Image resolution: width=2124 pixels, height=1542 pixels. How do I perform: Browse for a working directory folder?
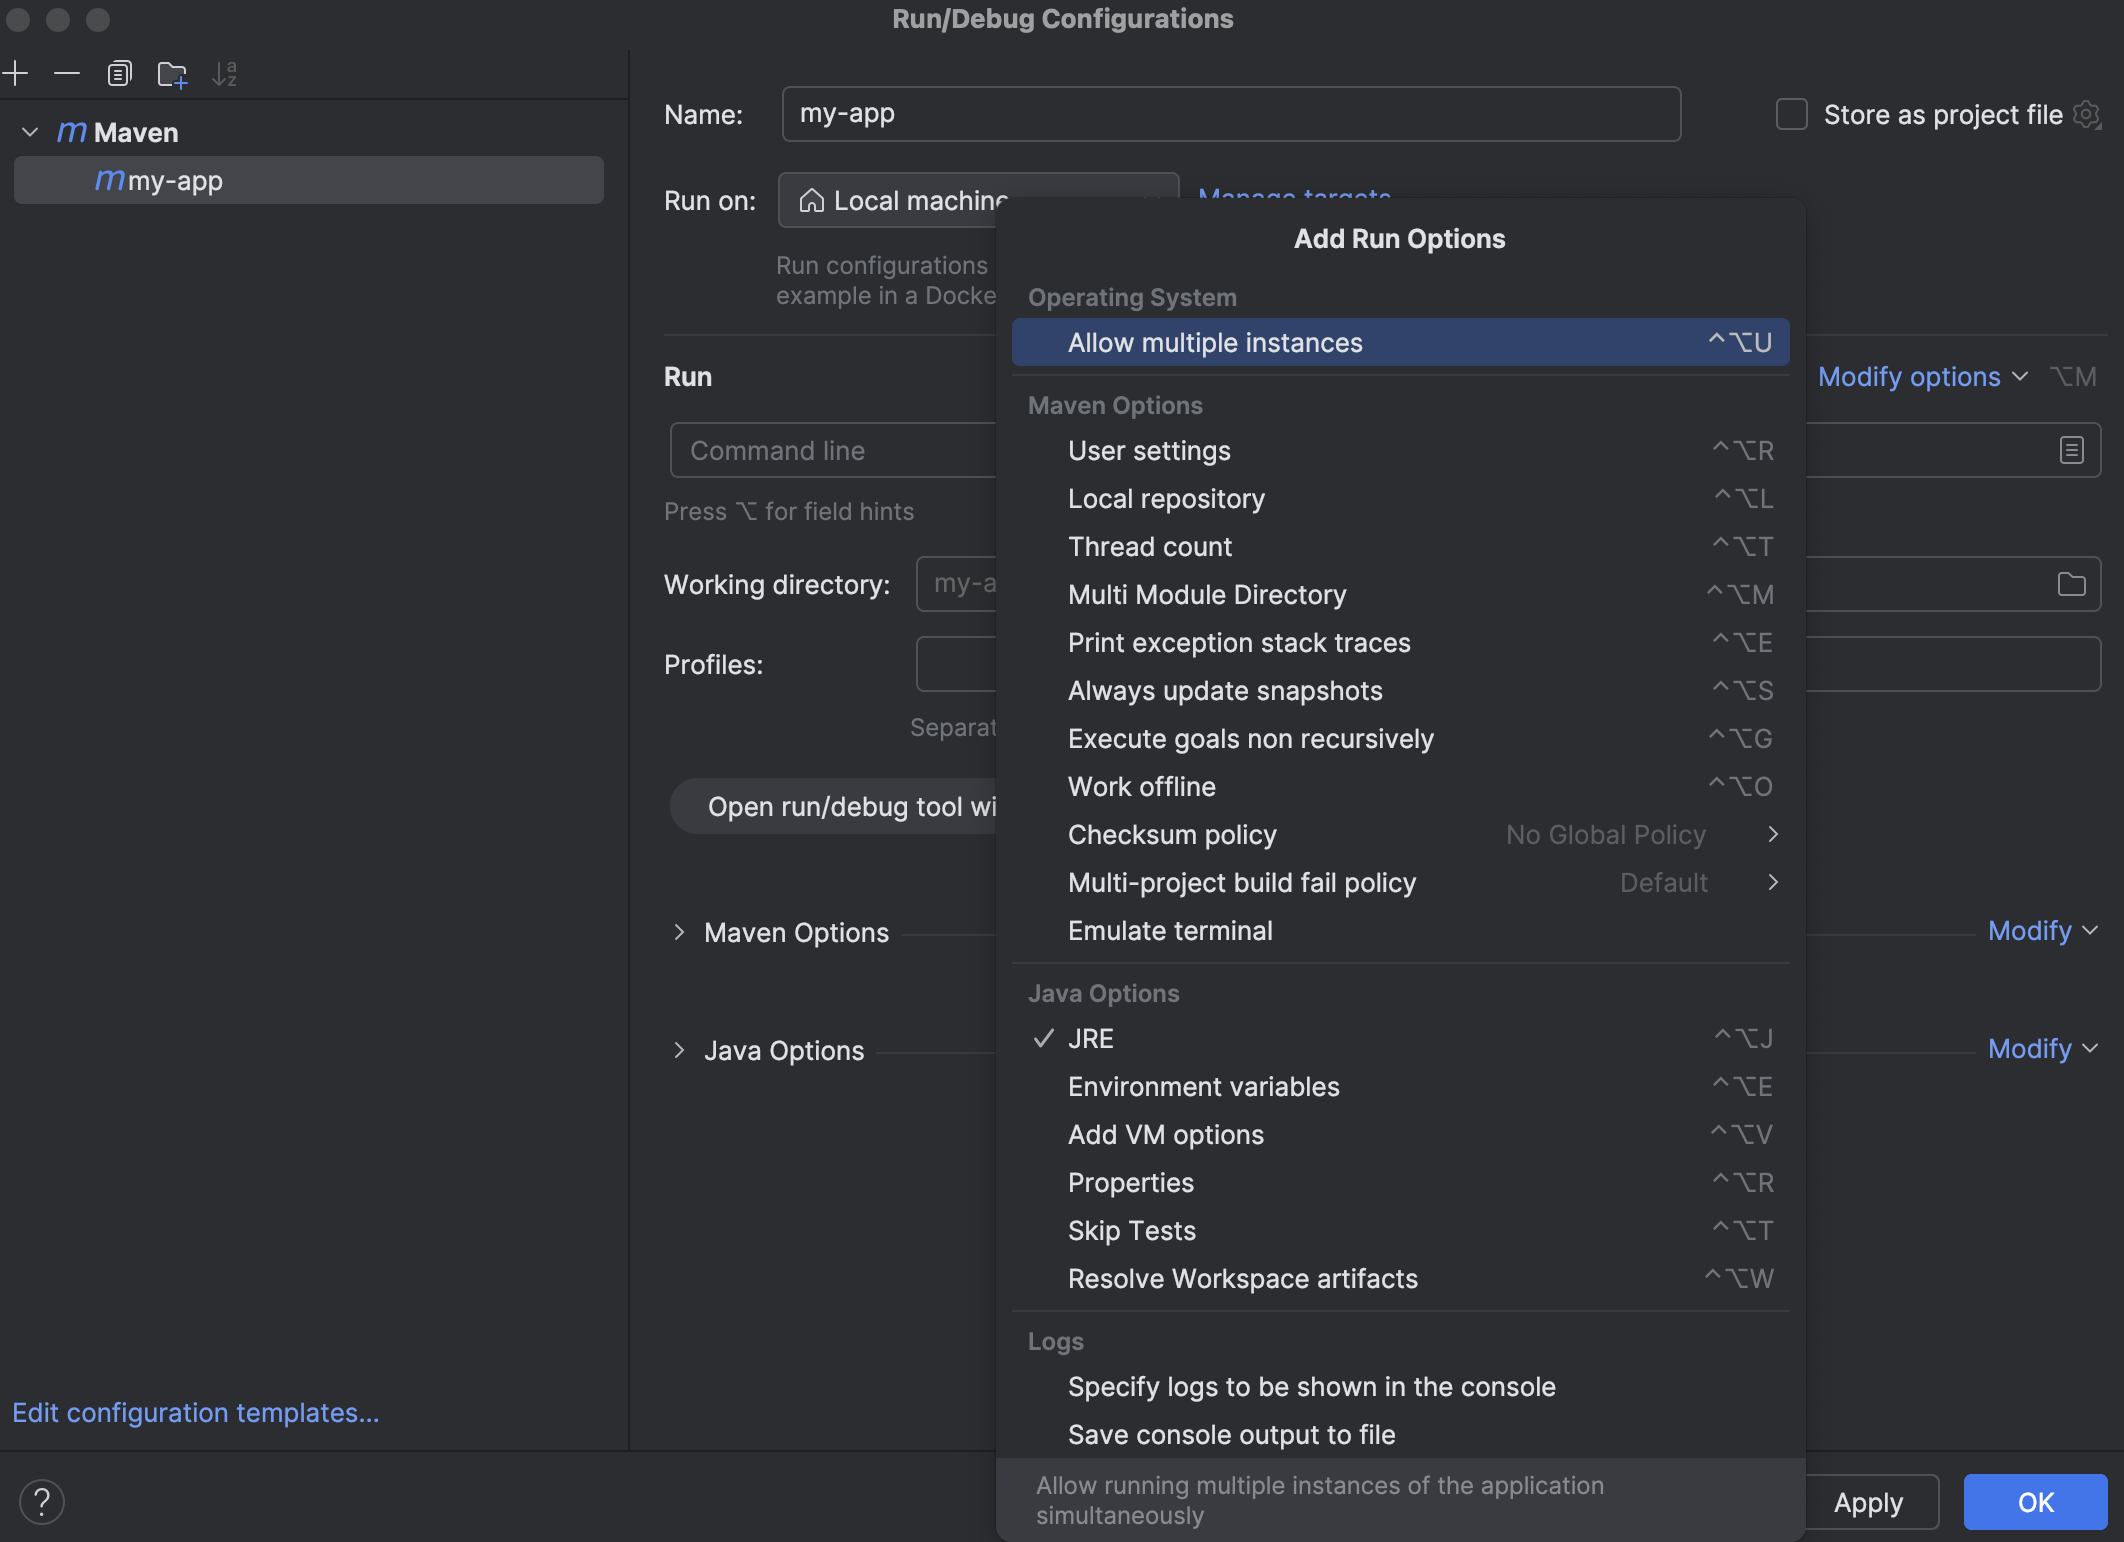coord(2071,584)
